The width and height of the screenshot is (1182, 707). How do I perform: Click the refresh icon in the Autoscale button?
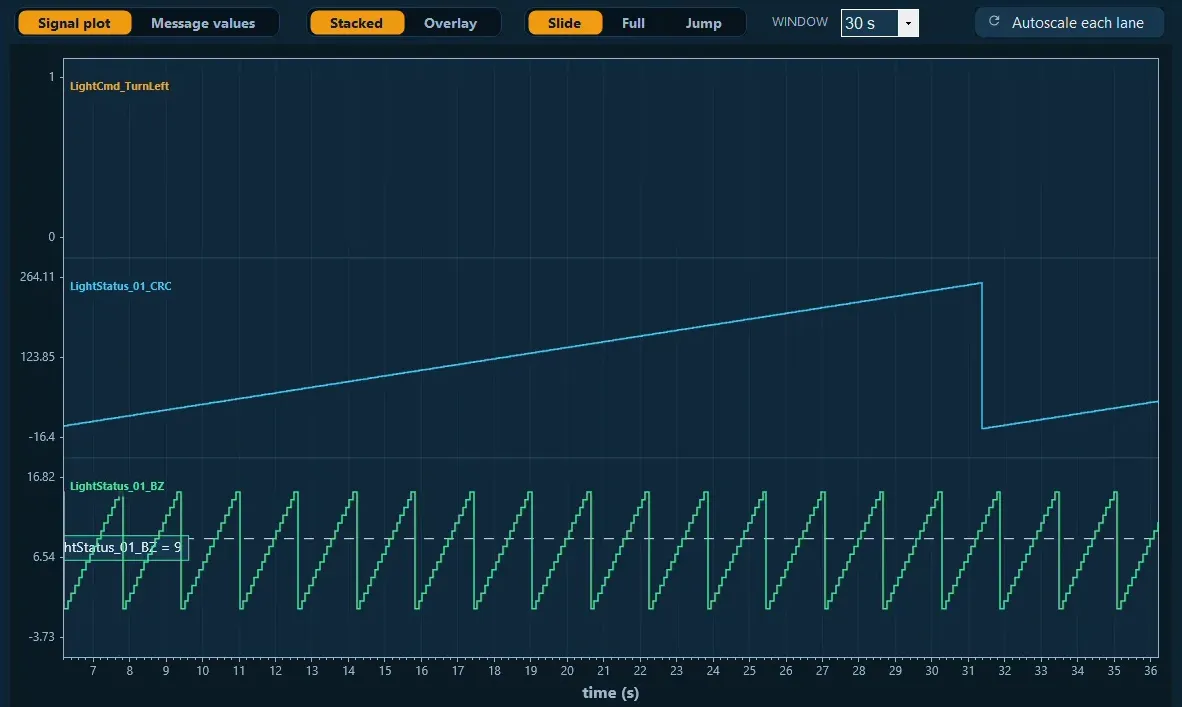[994, 22]
